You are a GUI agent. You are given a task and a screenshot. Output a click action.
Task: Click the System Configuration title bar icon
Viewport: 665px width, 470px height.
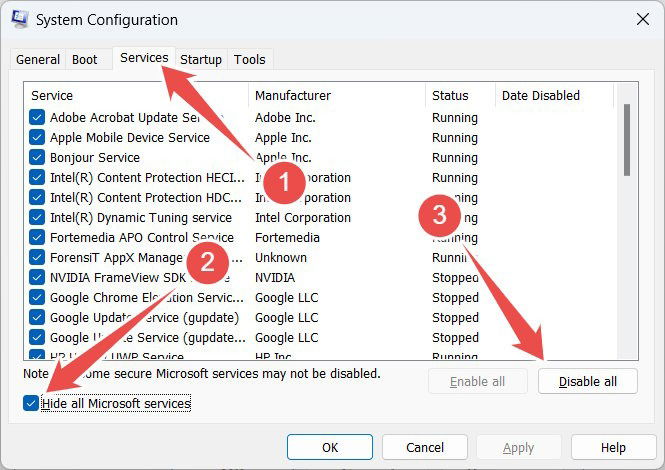[x=20, y=19]
